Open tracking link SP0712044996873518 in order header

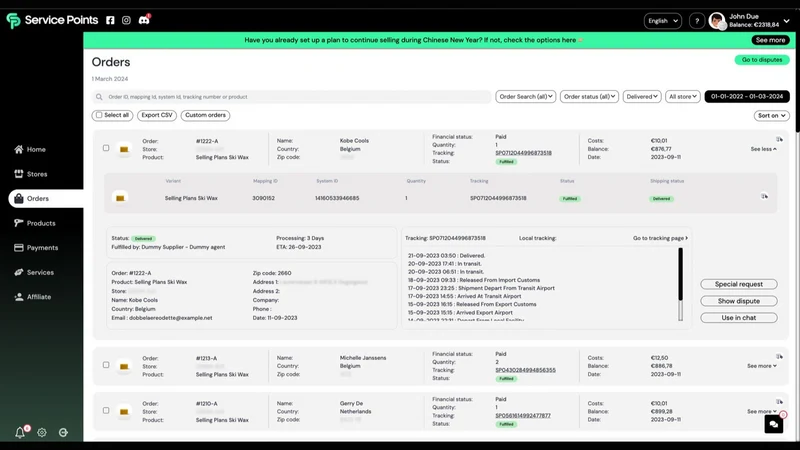(x=523, y=153)
